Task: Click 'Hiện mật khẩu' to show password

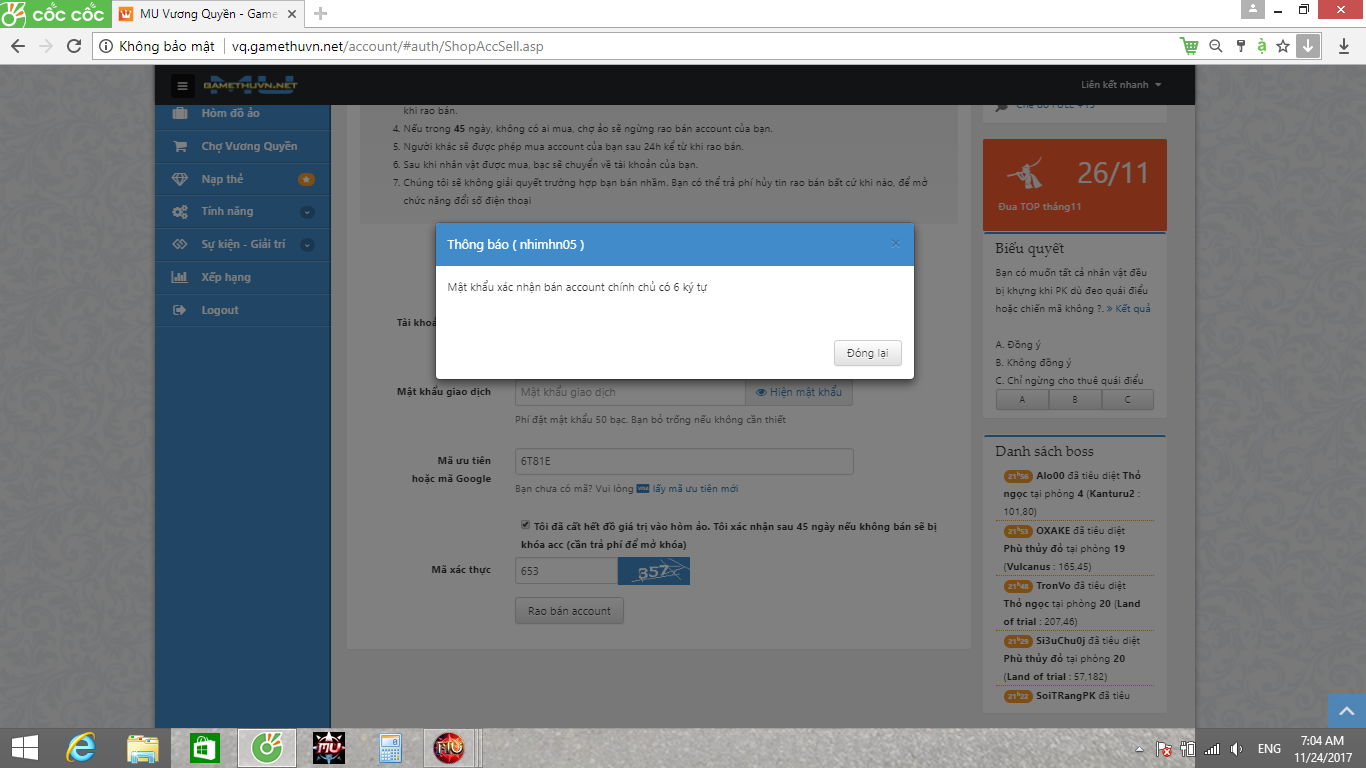Action: pos(799,392)
